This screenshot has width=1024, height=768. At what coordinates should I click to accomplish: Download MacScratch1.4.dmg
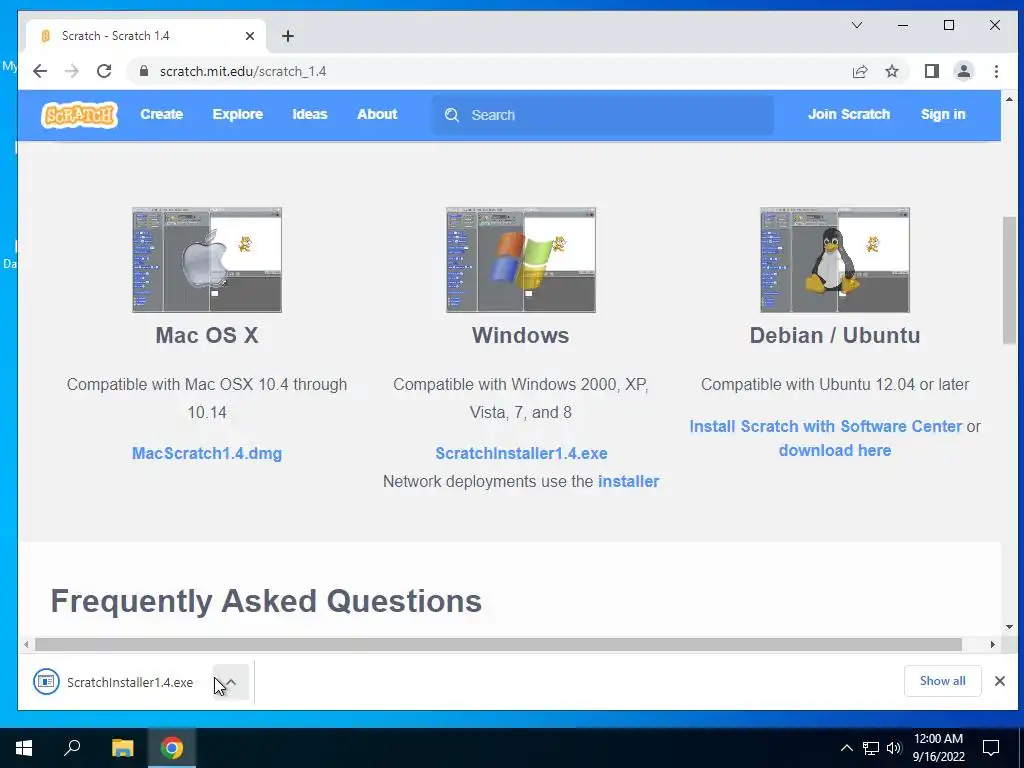point(207,453)
